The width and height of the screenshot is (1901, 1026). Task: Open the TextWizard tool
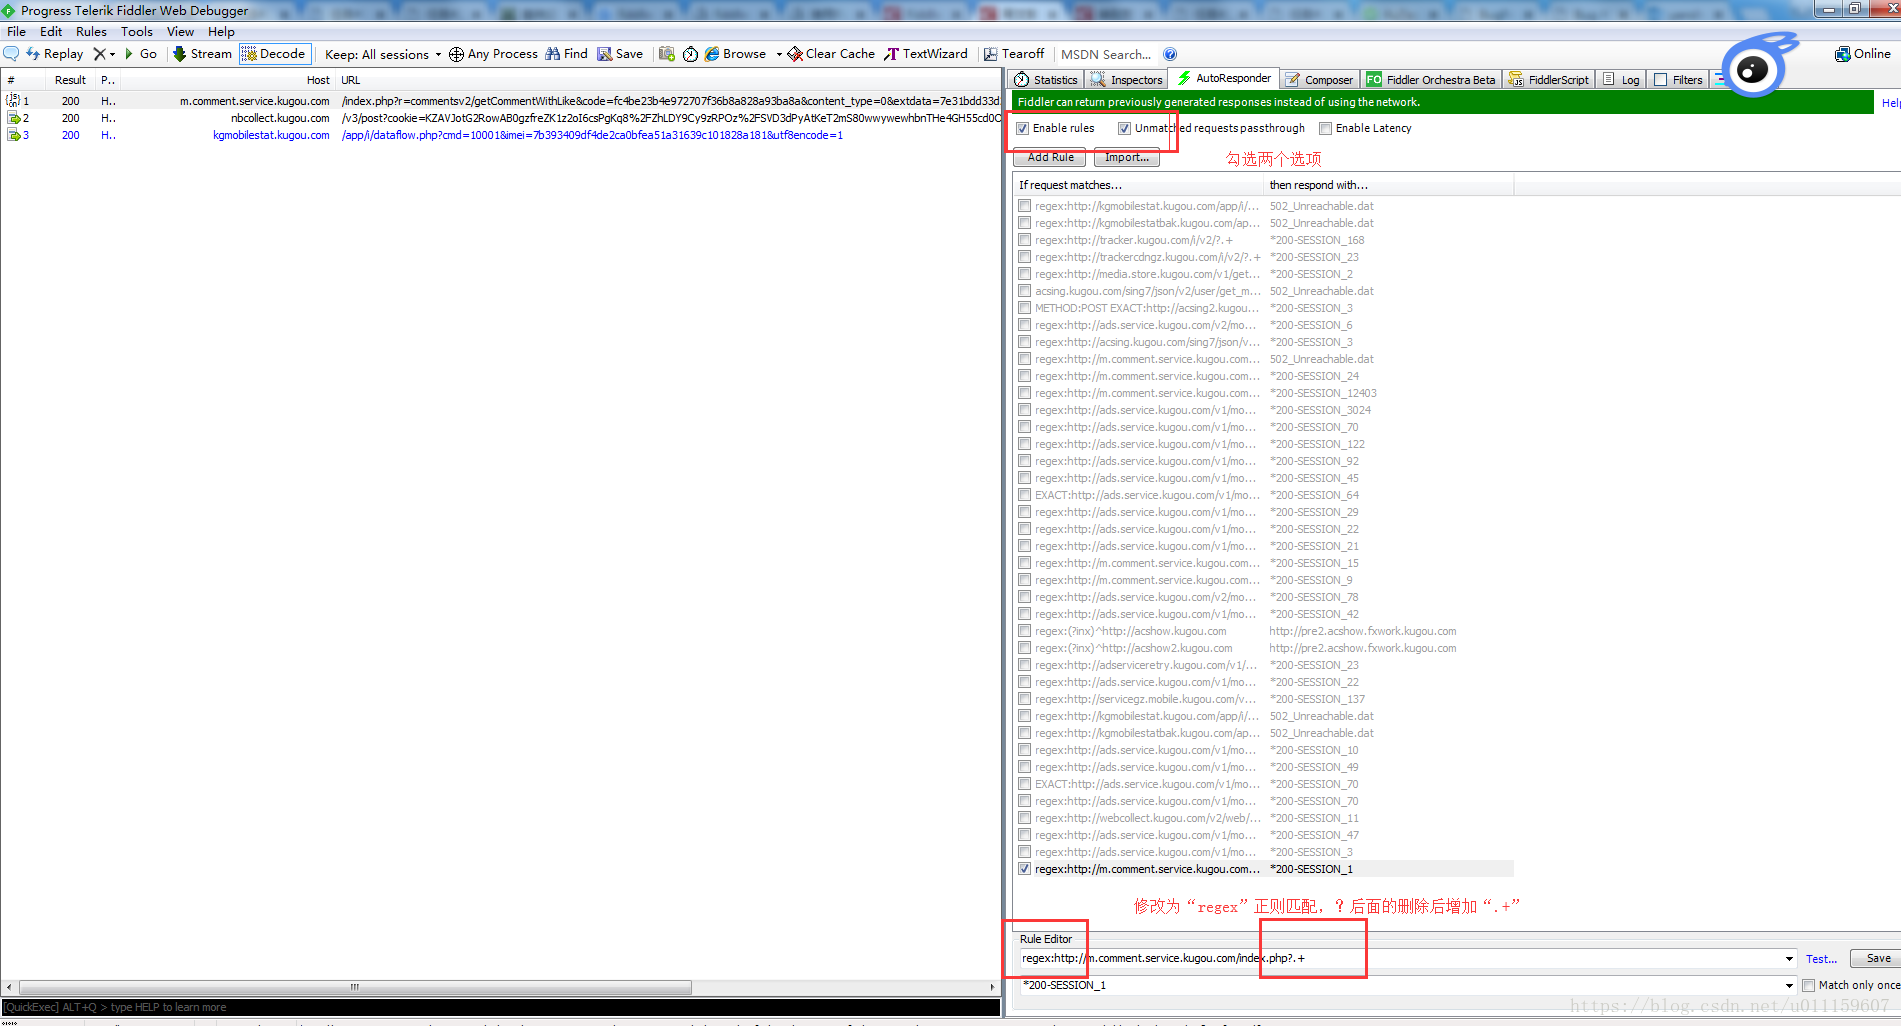926,54
